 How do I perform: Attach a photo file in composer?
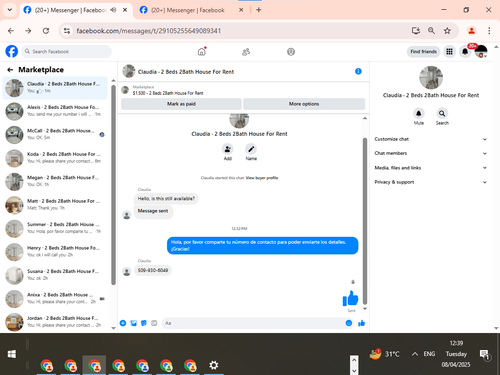[x=134, y=323]
